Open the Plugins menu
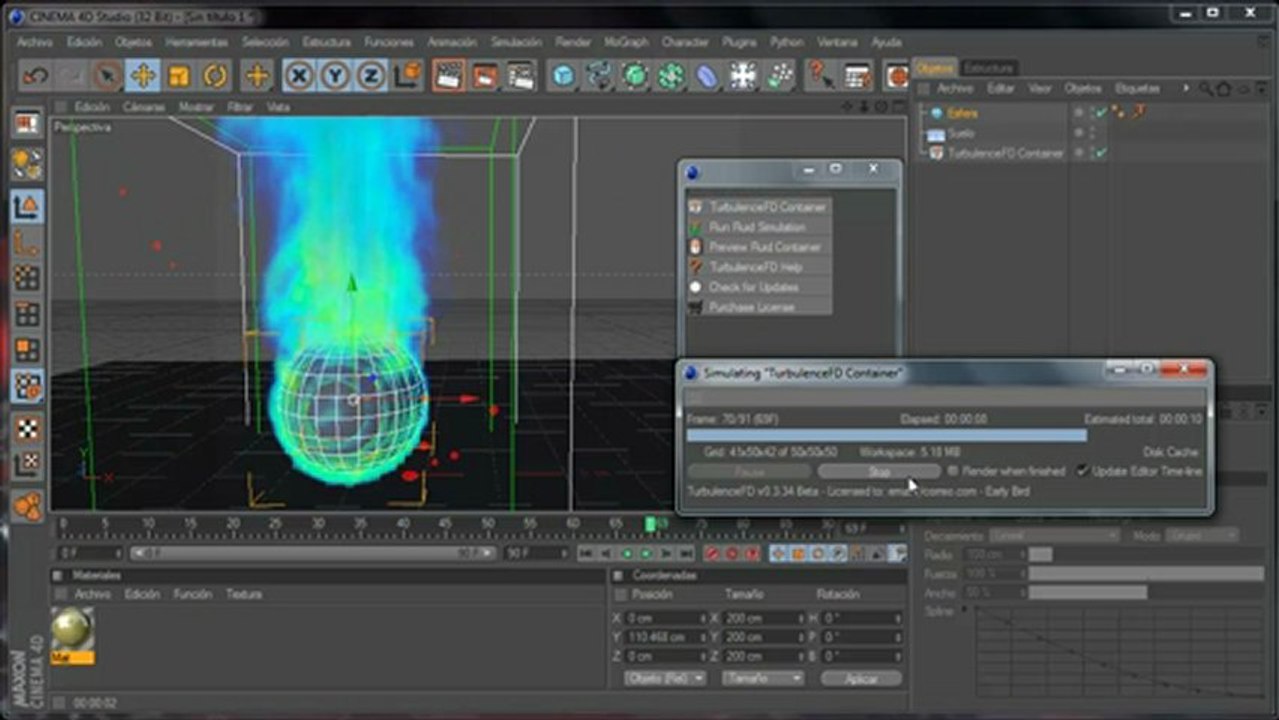 739,42
